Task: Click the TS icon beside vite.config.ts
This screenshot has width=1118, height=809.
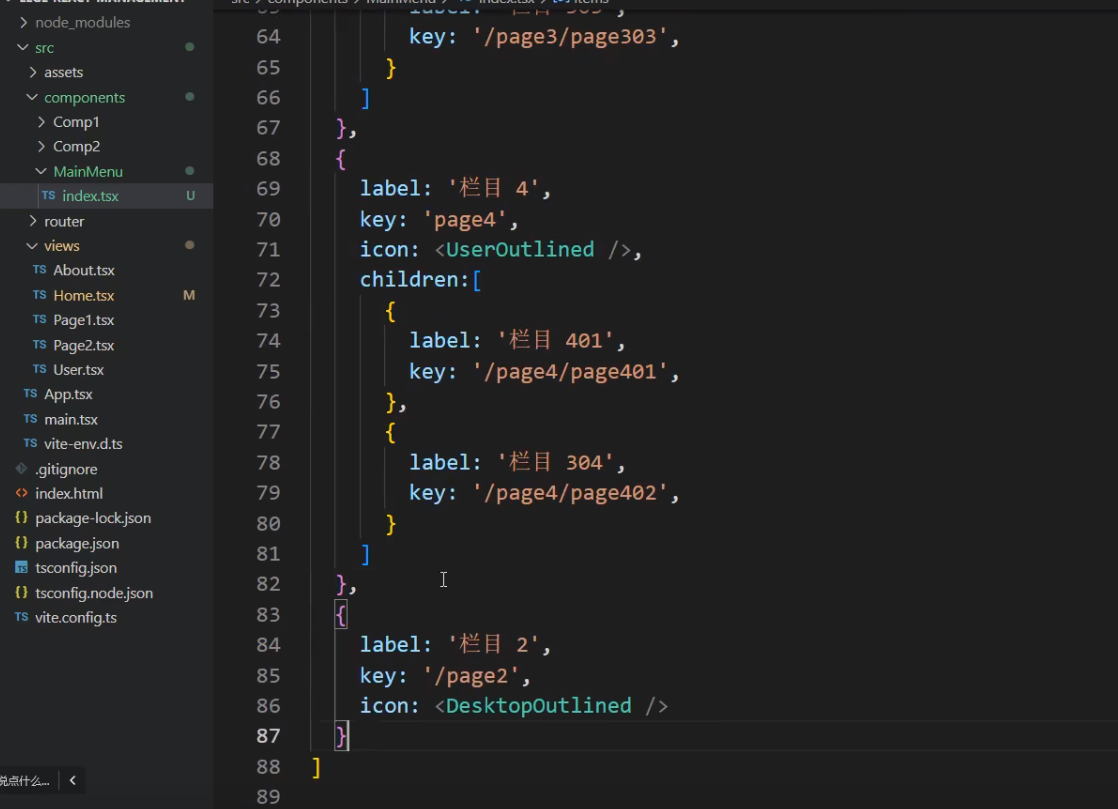Action: pyautogui.click(x=21, y=617)
